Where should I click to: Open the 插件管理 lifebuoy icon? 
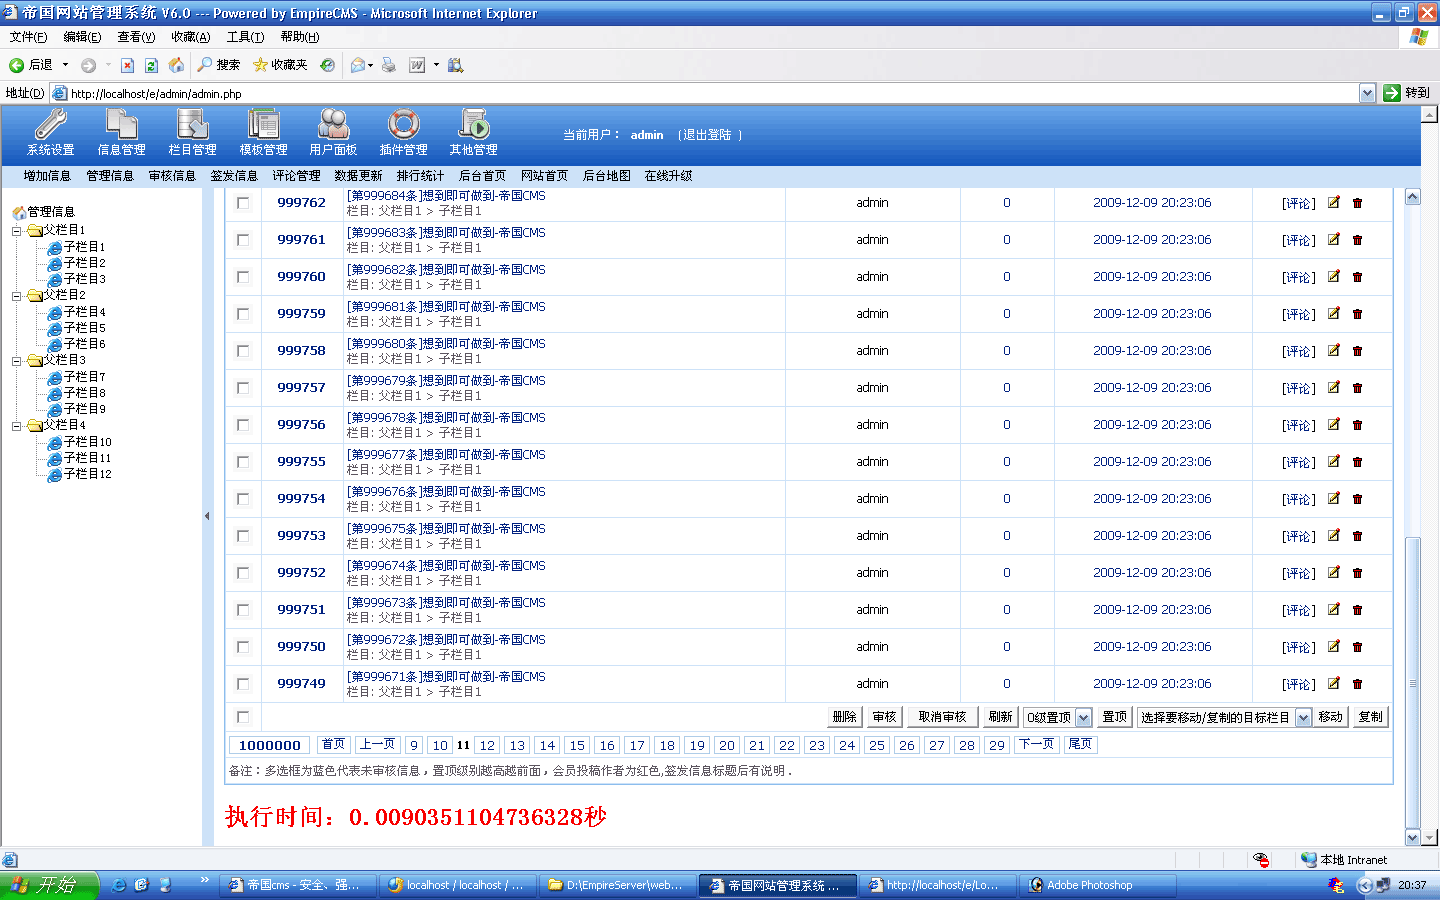tap(403, 125)
